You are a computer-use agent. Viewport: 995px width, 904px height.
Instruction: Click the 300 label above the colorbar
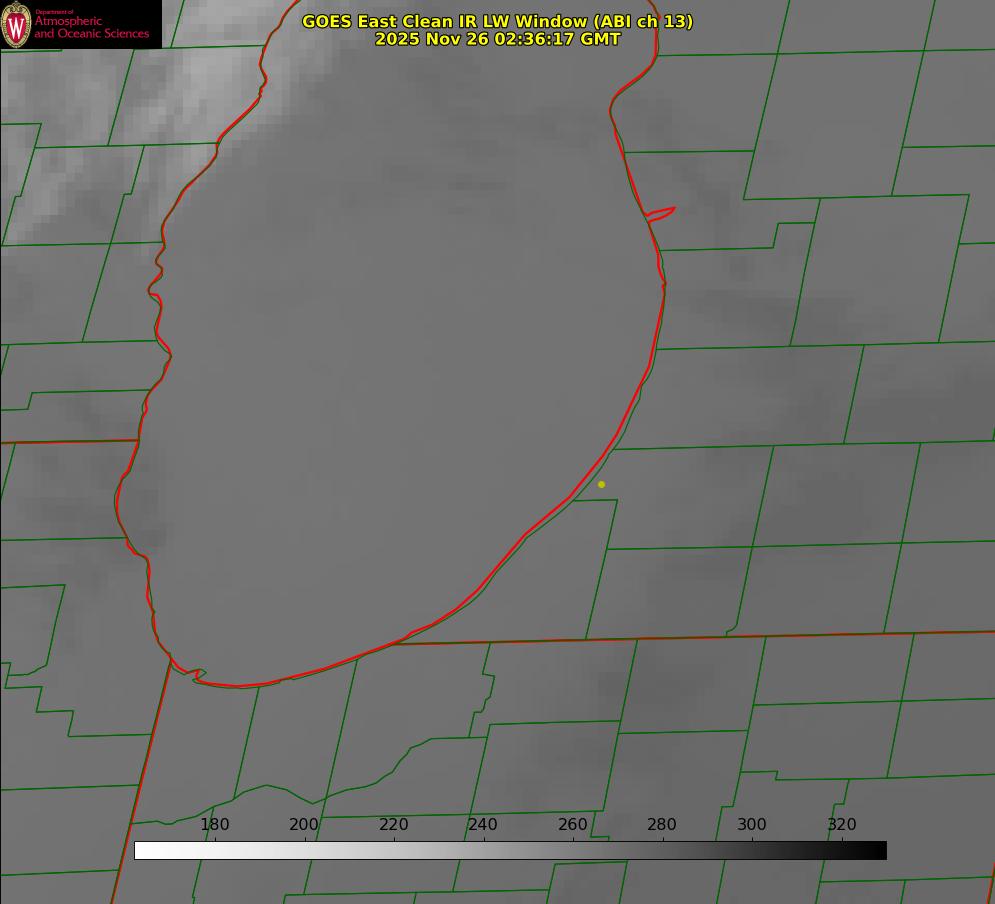pyautogui.click(x=752, y=824)
